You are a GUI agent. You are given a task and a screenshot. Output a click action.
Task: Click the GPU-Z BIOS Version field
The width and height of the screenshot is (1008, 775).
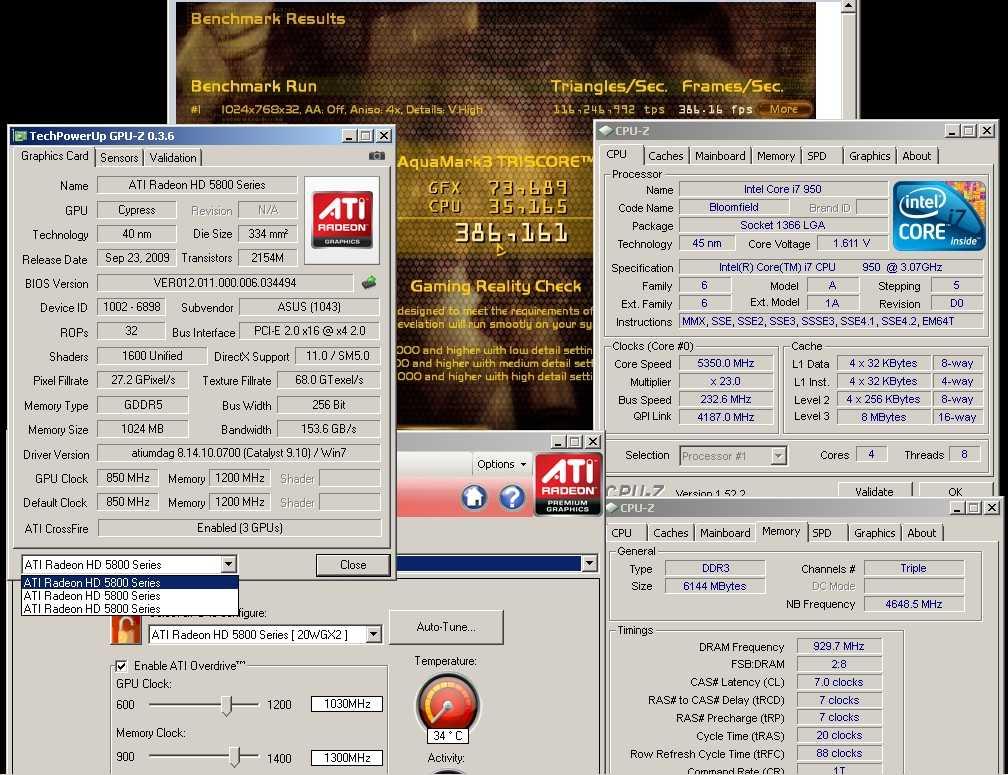click(224, 283)
